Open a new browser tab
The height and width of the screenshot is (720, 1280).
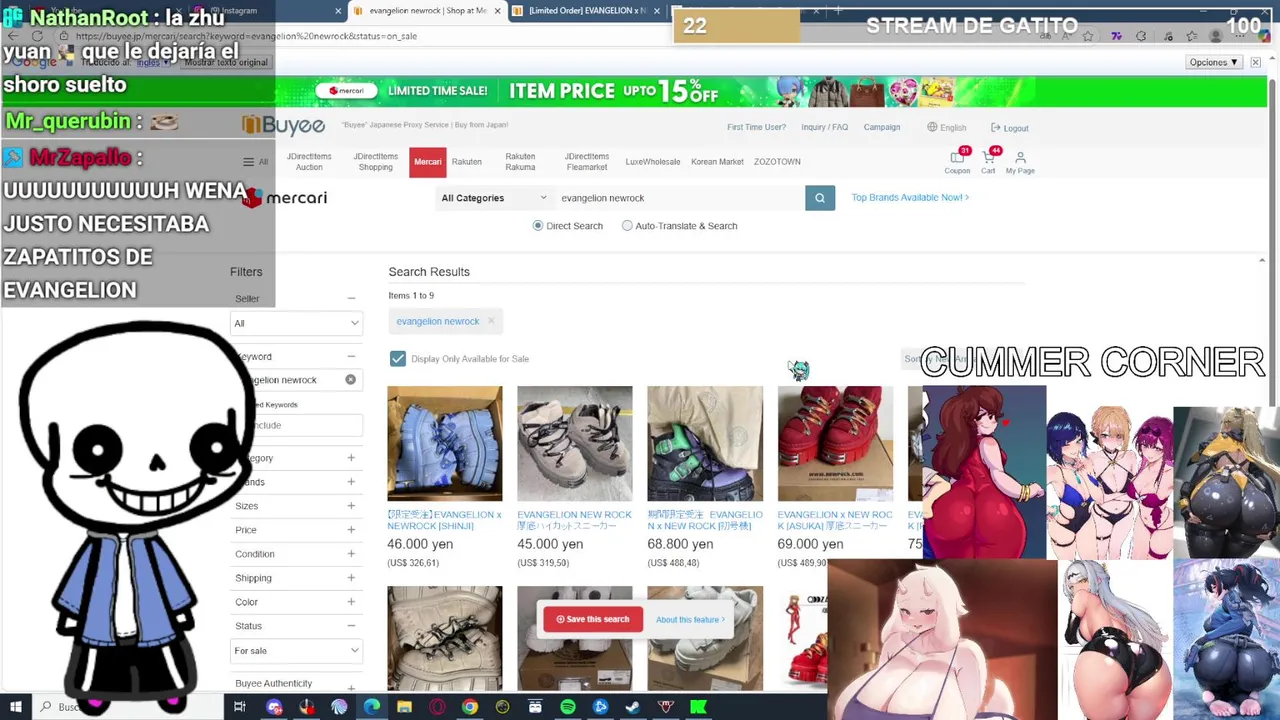[x=838, y=11]
